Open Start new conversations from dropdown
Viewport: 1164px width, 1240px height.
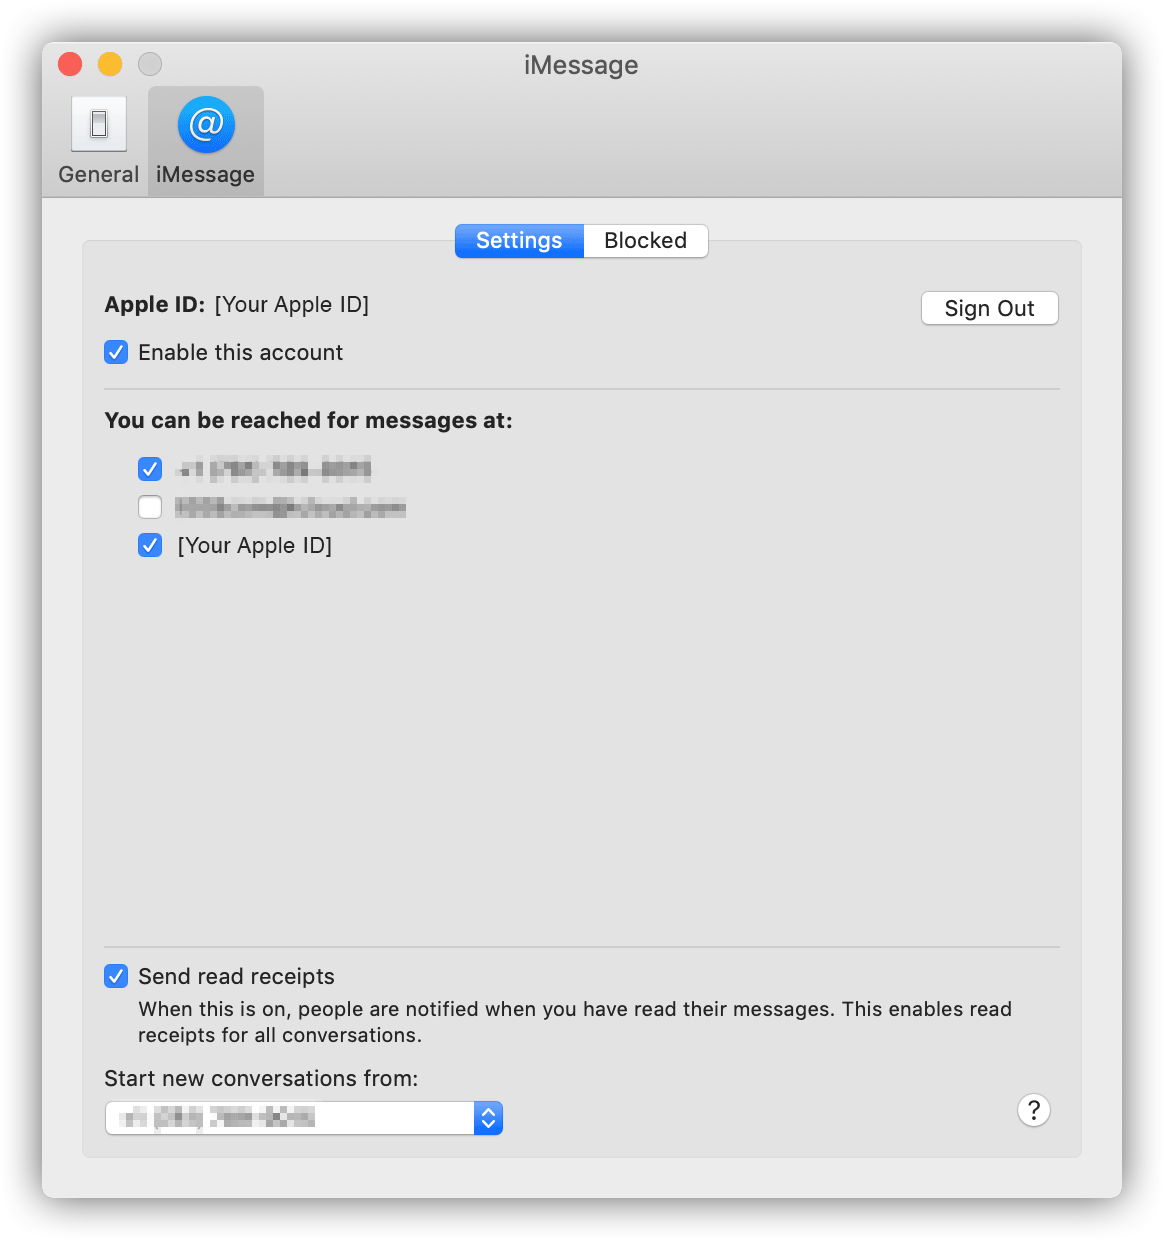pos(304,1118)
